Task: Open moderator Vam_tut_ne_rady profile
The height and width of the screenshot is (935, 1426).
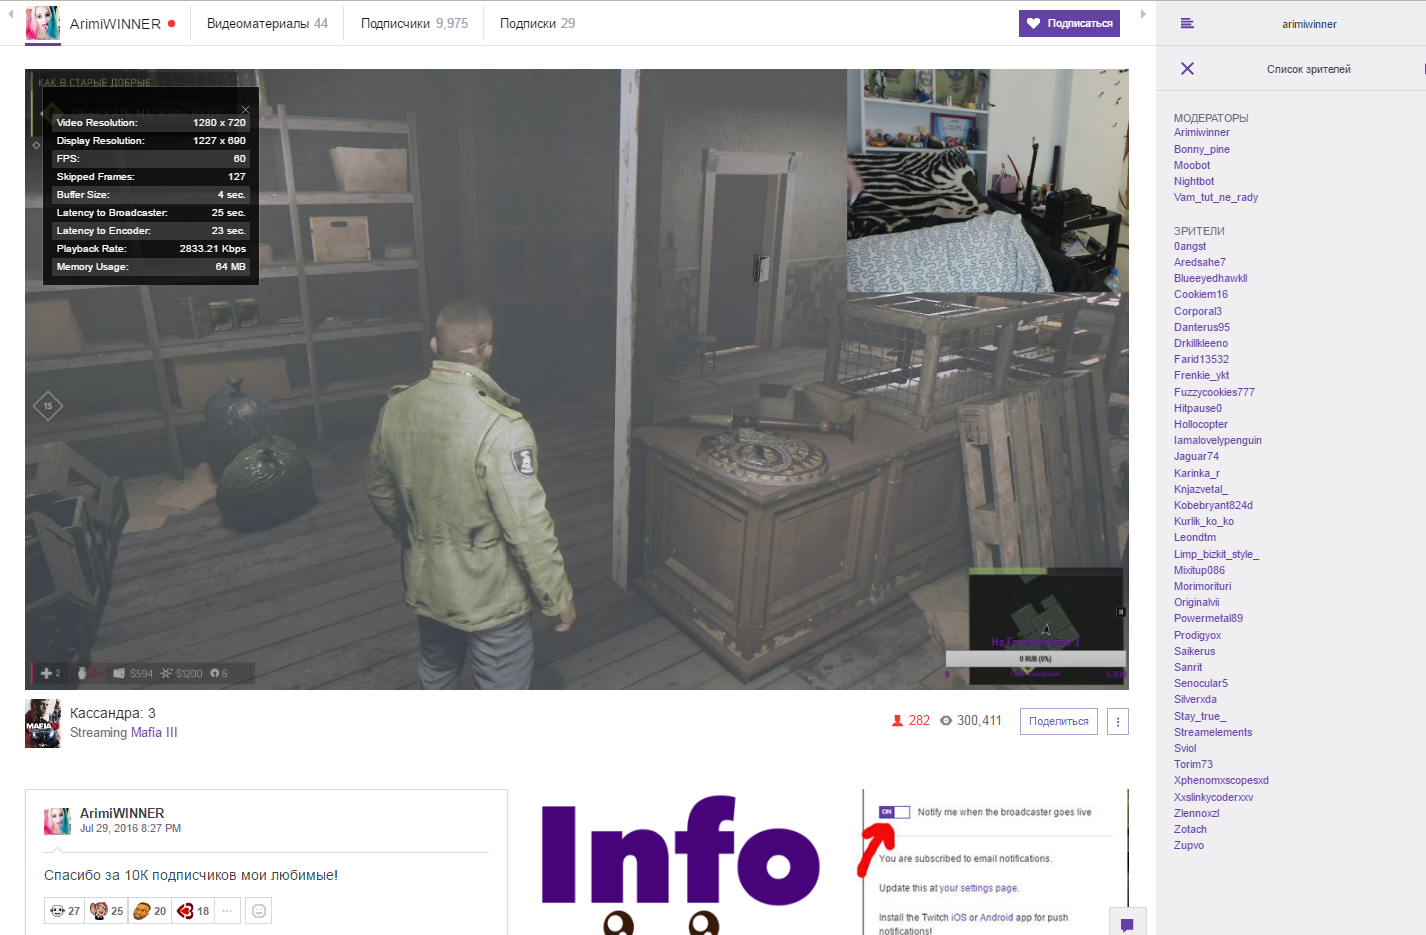Action: point(1216,197)
